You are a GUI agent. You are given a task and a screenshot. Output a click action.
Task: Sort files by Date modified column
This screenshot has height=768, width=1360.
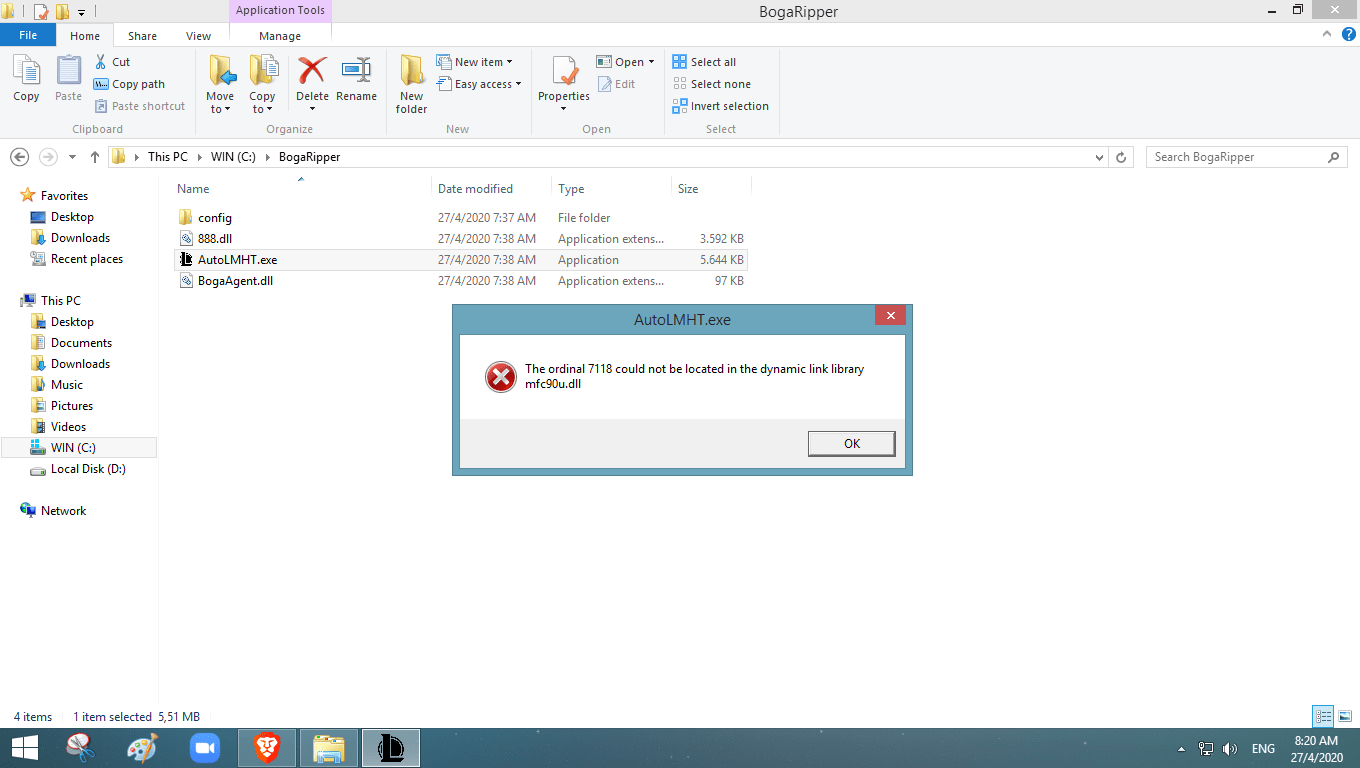[x=475, y=189]
